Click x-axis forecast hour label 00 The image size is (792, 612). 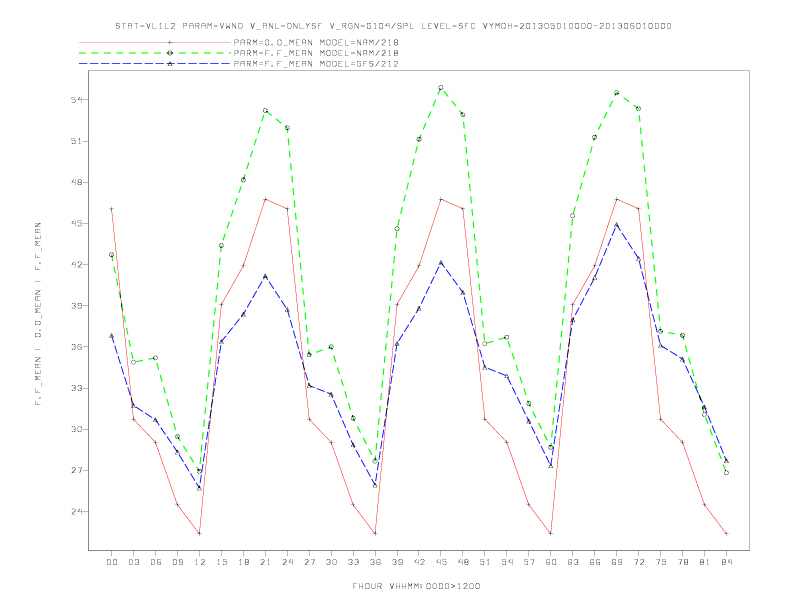[x=112, y=562]
